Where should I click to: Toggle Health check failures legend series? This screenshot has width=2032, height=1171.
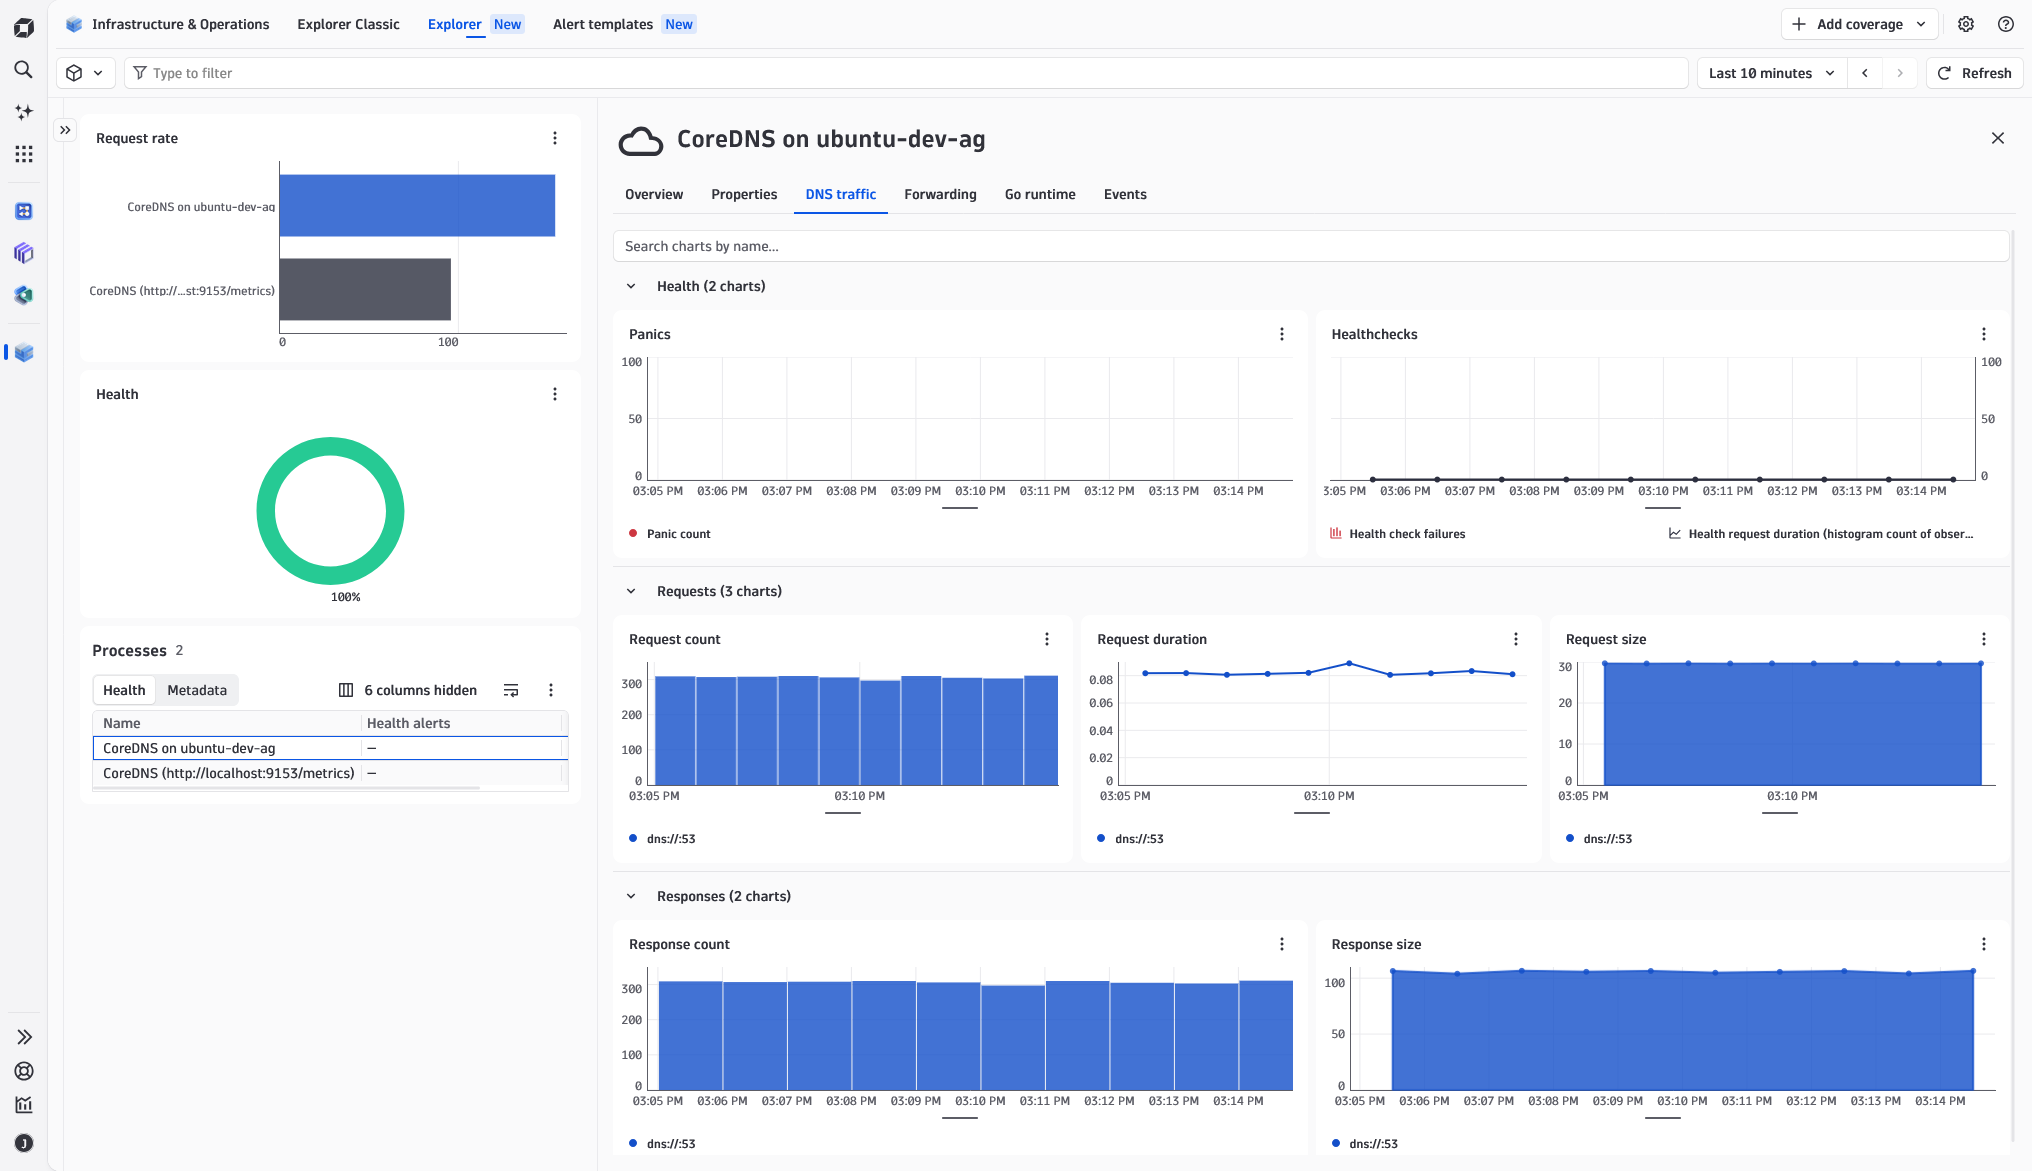(x=1398, y=534)
